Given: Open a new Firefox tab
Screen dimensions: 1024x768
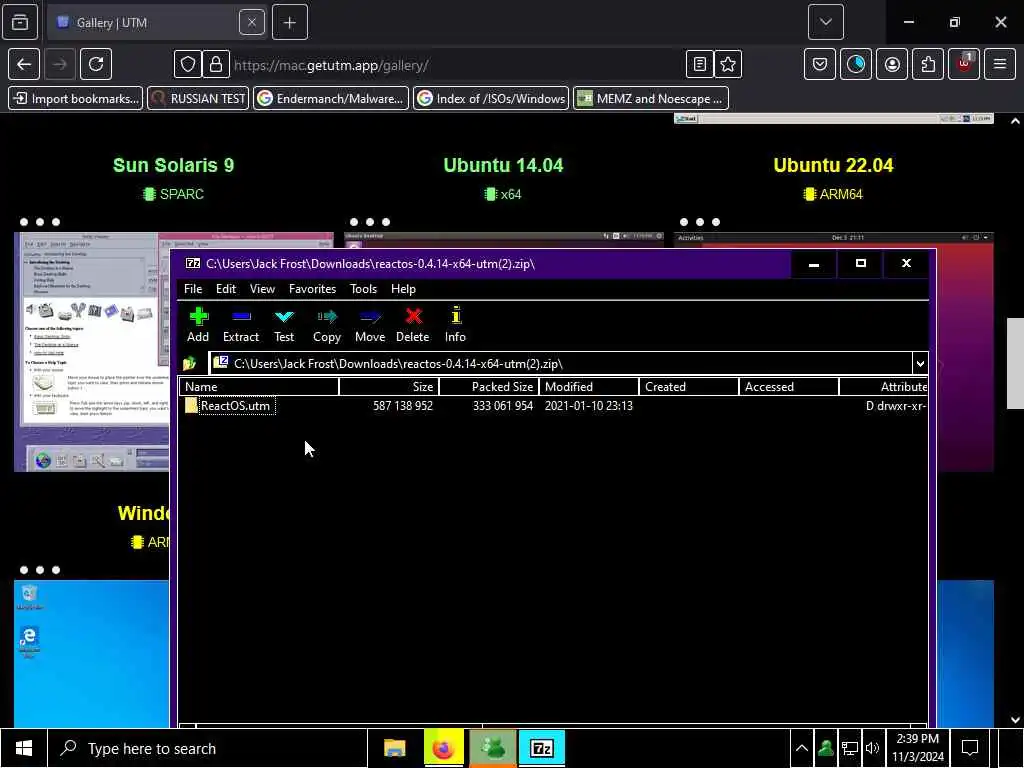Looking at the screenshot, I should tap(290, 22).
